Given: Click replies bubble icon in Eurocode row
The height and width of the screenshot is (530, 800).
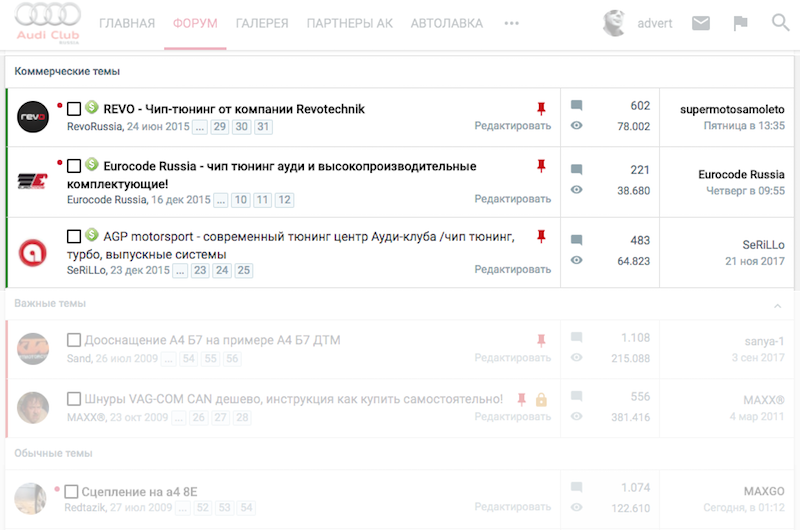Looking at the screenshot, I should tap(577, 169).
